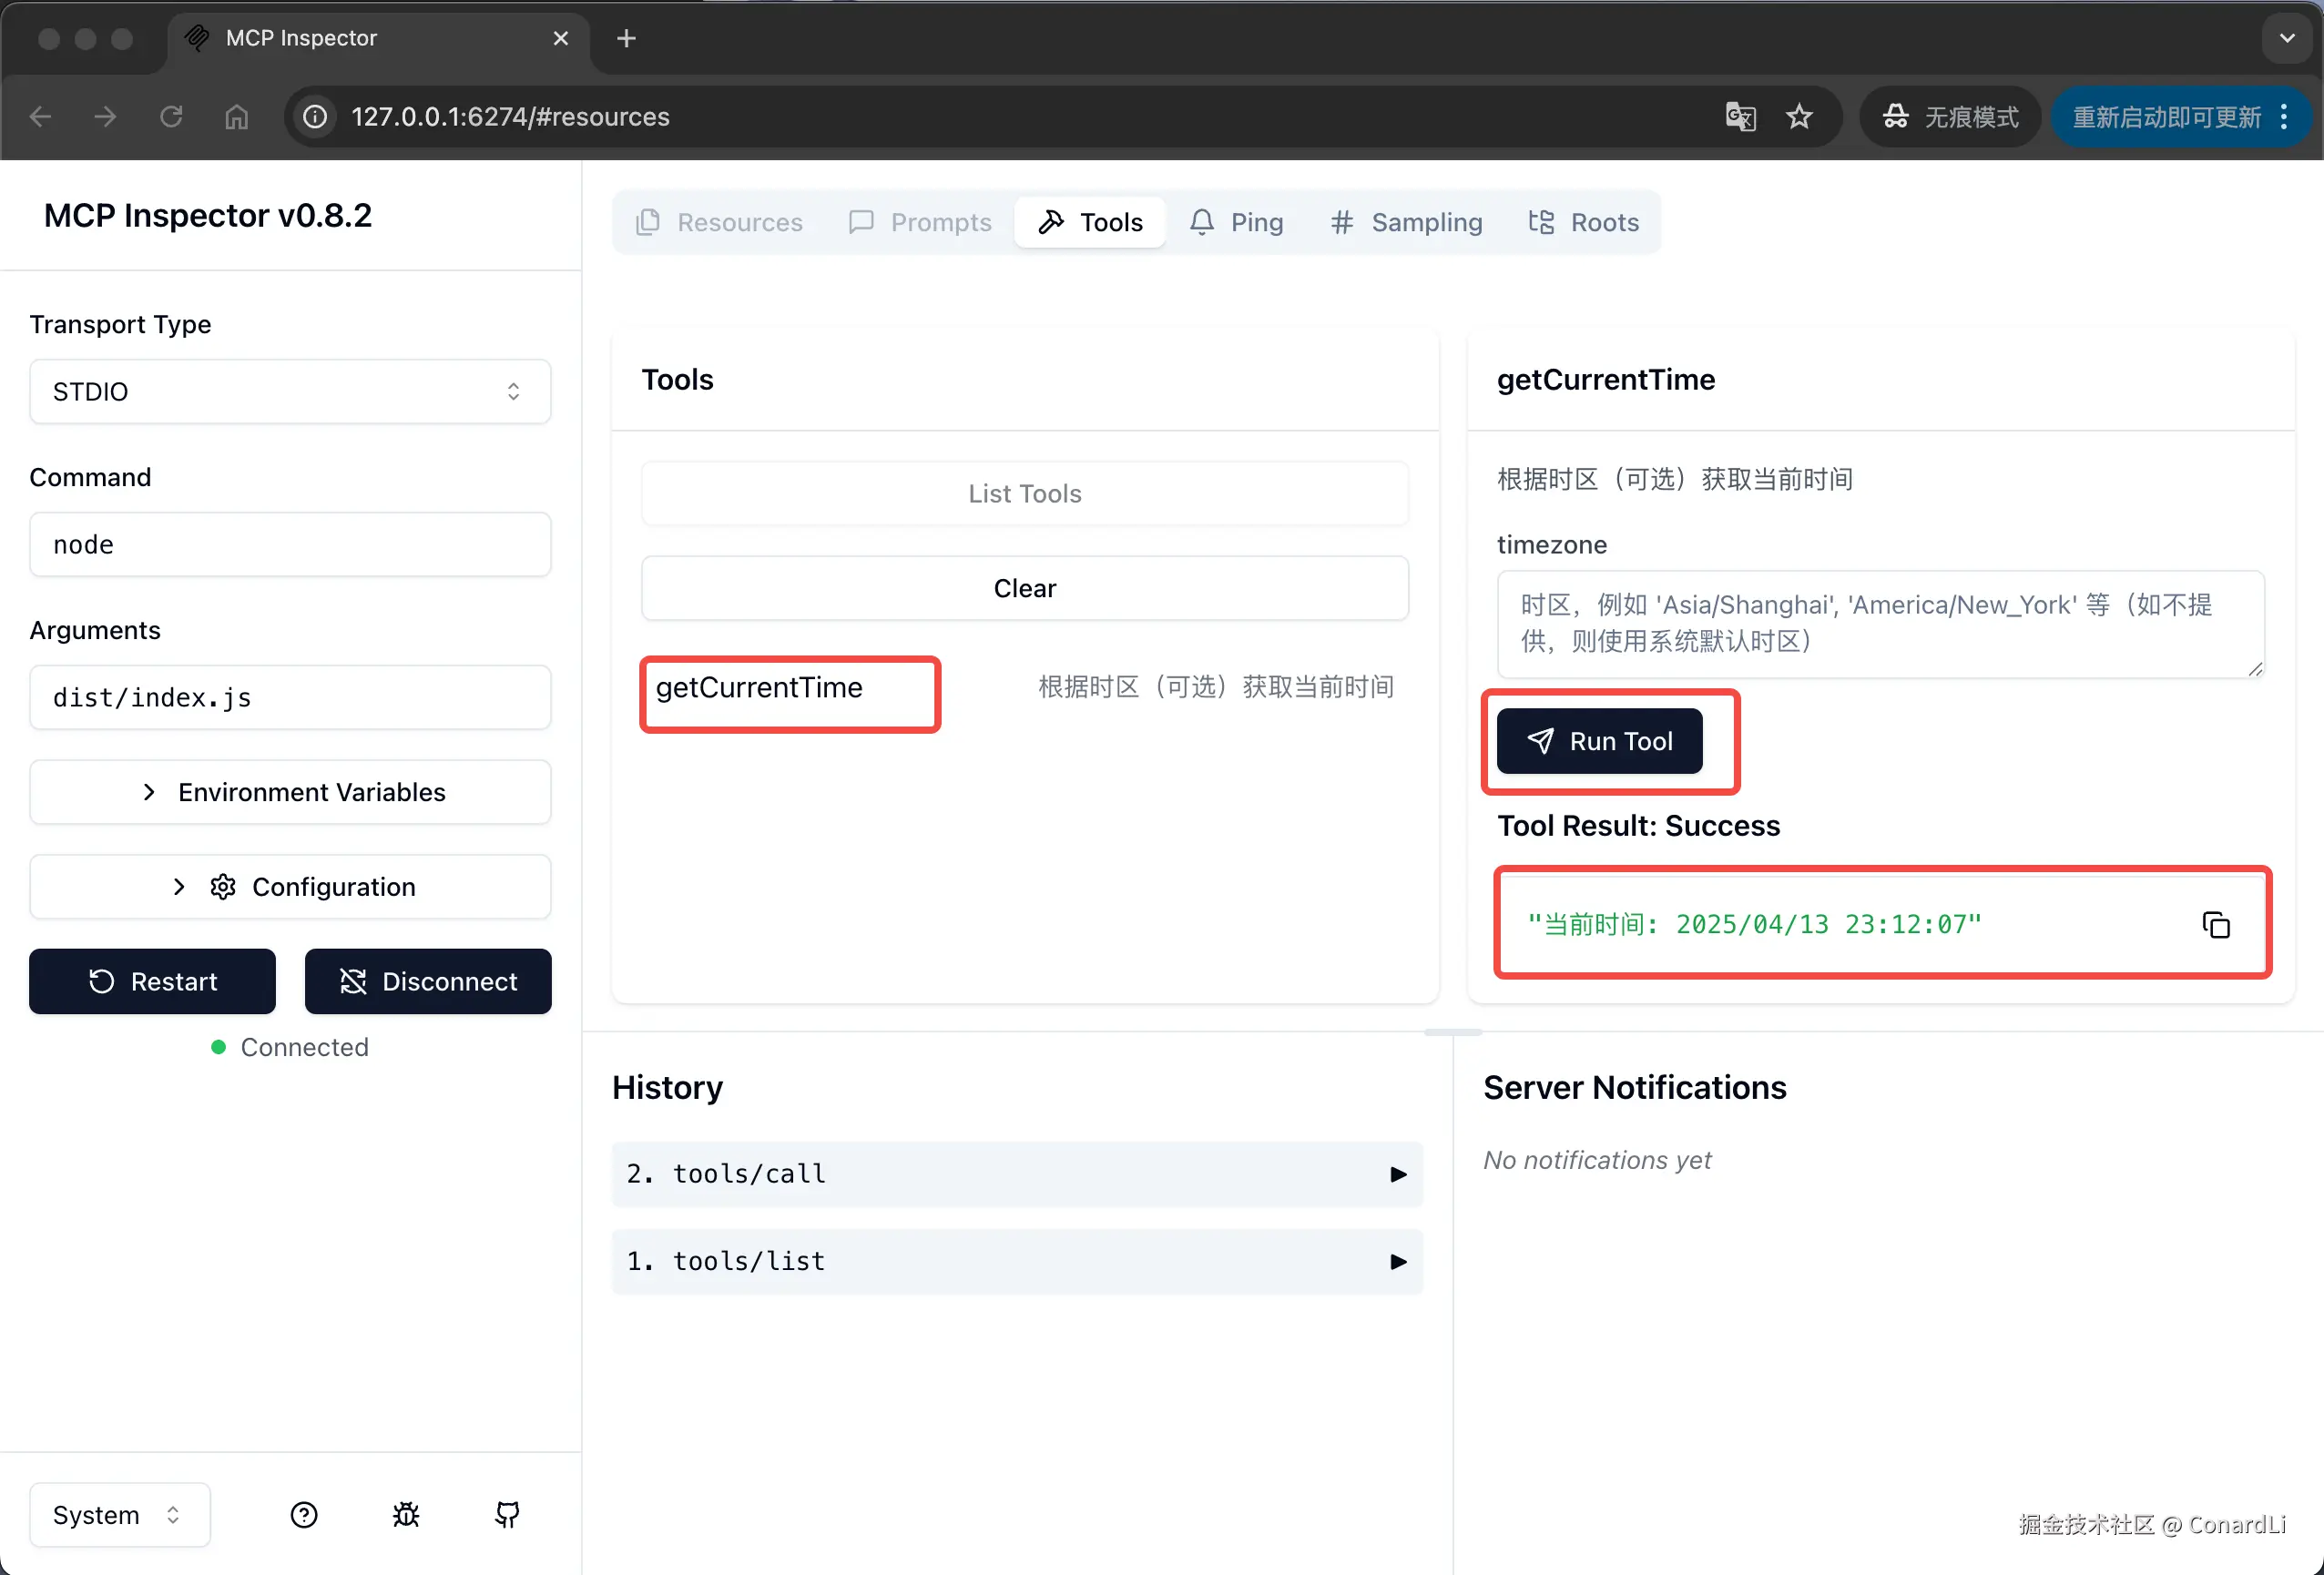Expand the tools/call history entry
The image size is (2324, 1575).
click(x=1016, y=1173)
